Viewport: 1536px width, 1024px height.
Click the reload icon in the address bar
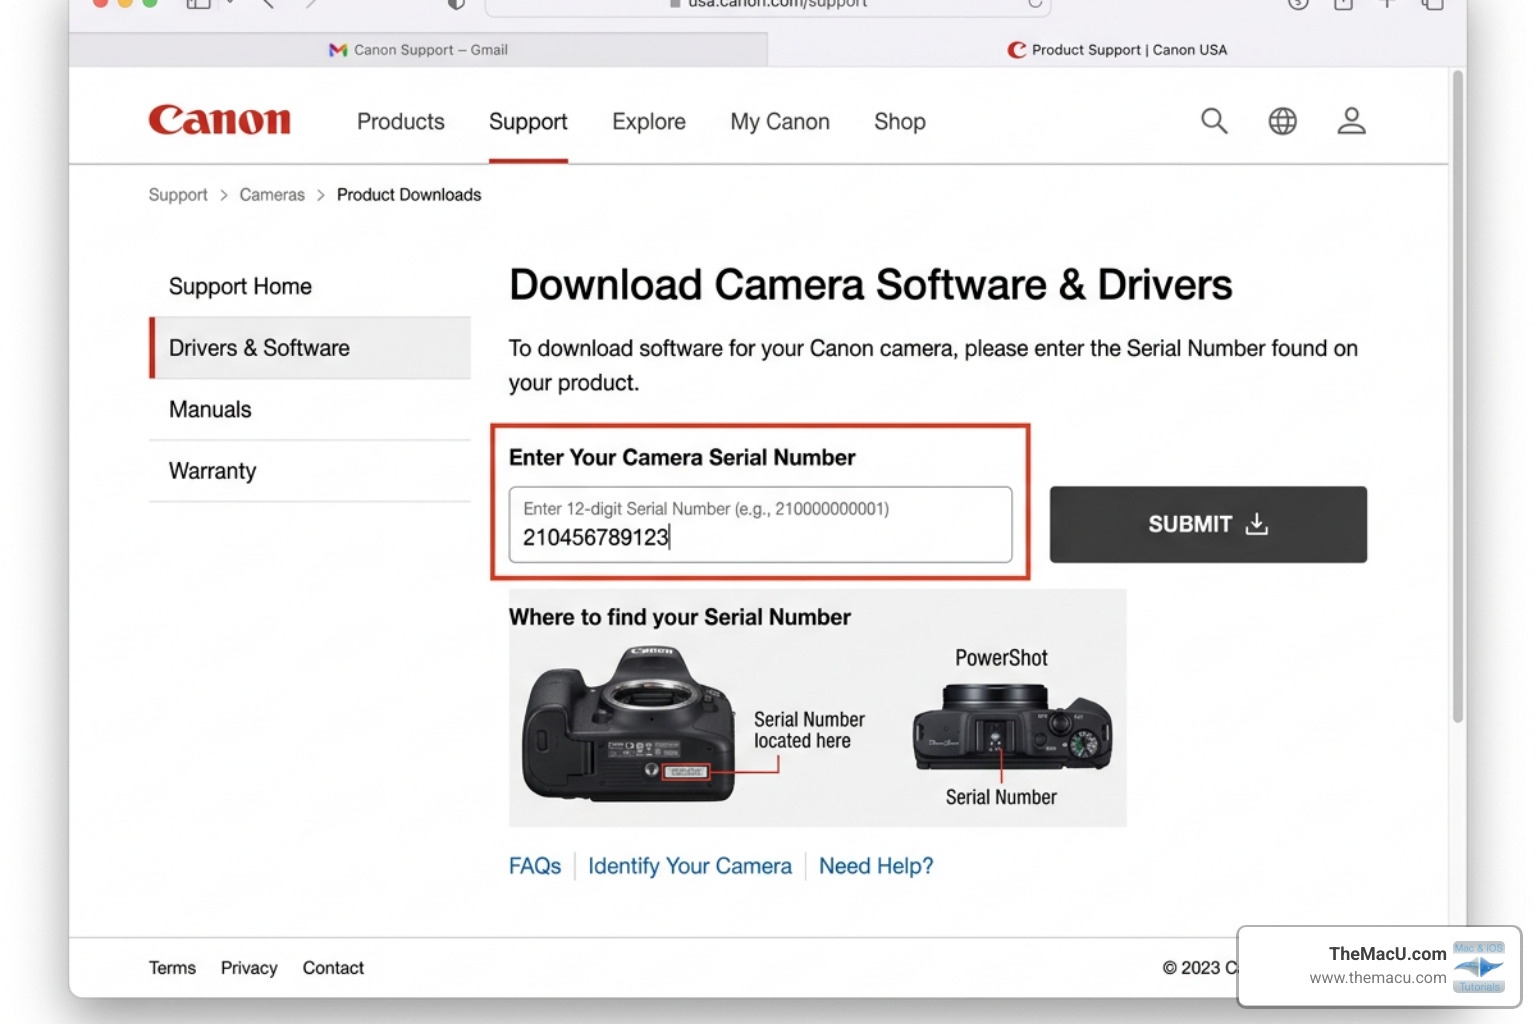[x=1035, y=4]
